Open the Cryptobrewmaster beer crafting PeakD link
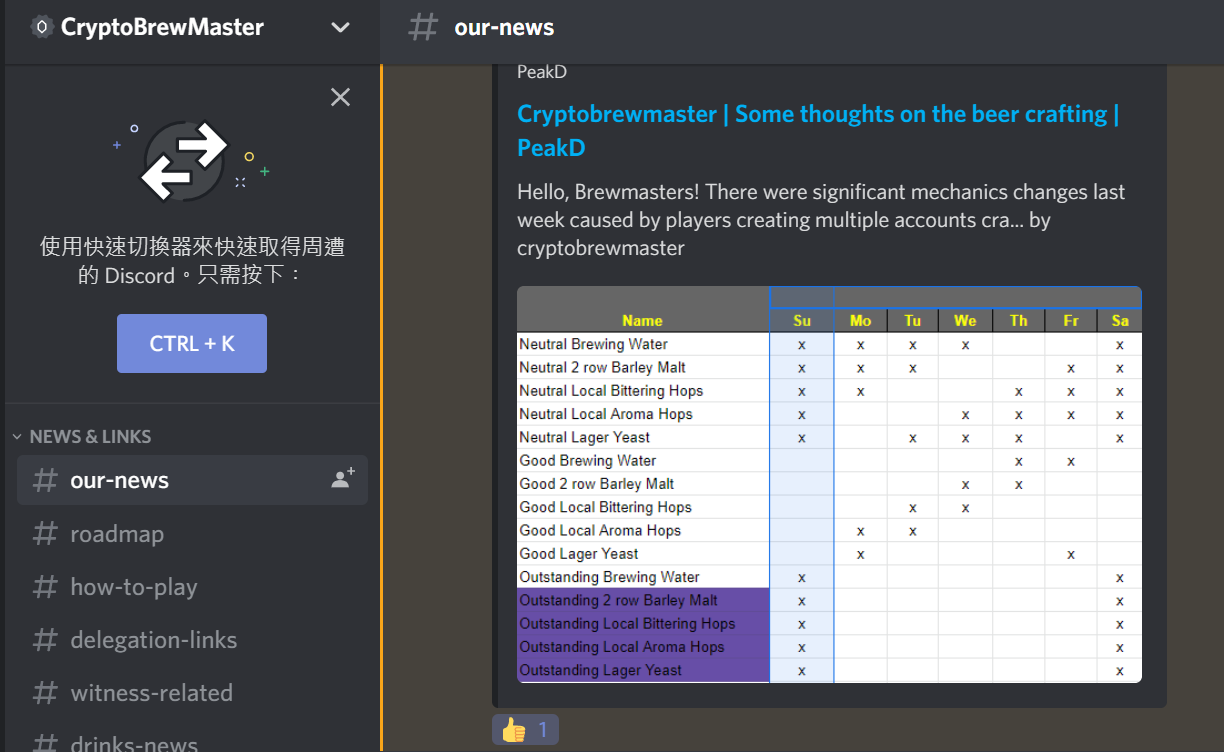The width and height of the screenshot is (1224, 752). click(x=818, y=131)
